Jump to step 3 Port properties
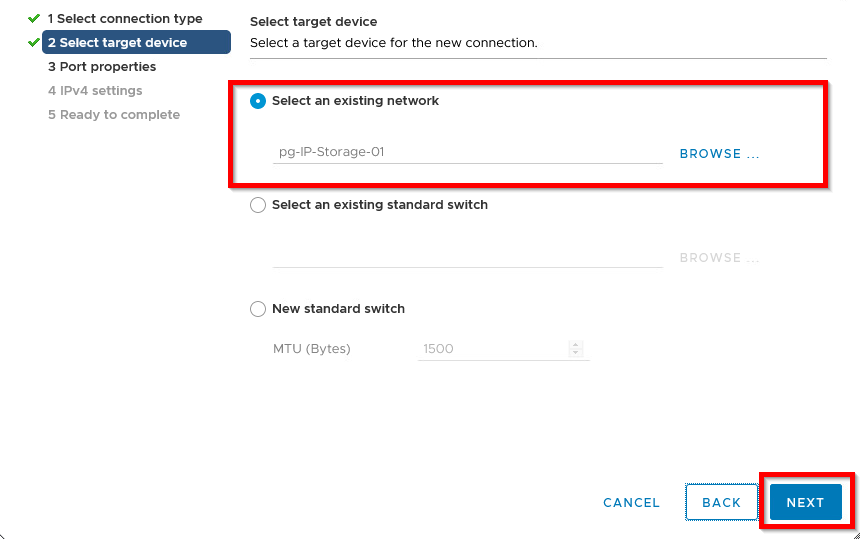This screenshot has height=539, width=860. (x=102, y=66)
